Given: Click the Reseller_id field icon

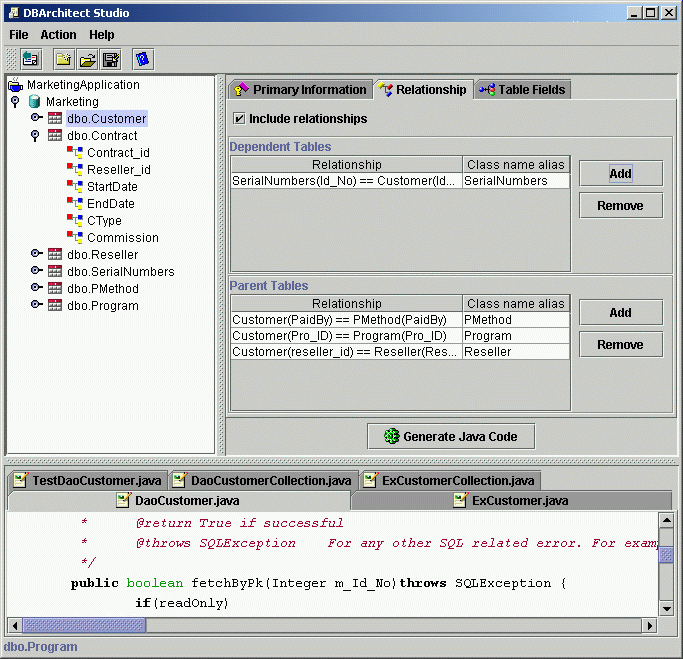Looking at the screenshot, I should click(x=75, y=169).
